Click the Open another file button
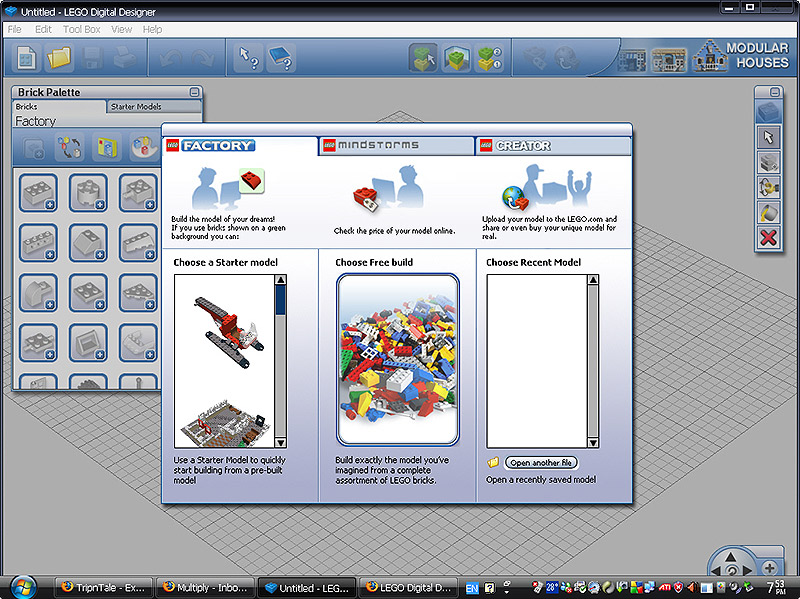This screenshot has height=599, width=800. pos(541,463)
